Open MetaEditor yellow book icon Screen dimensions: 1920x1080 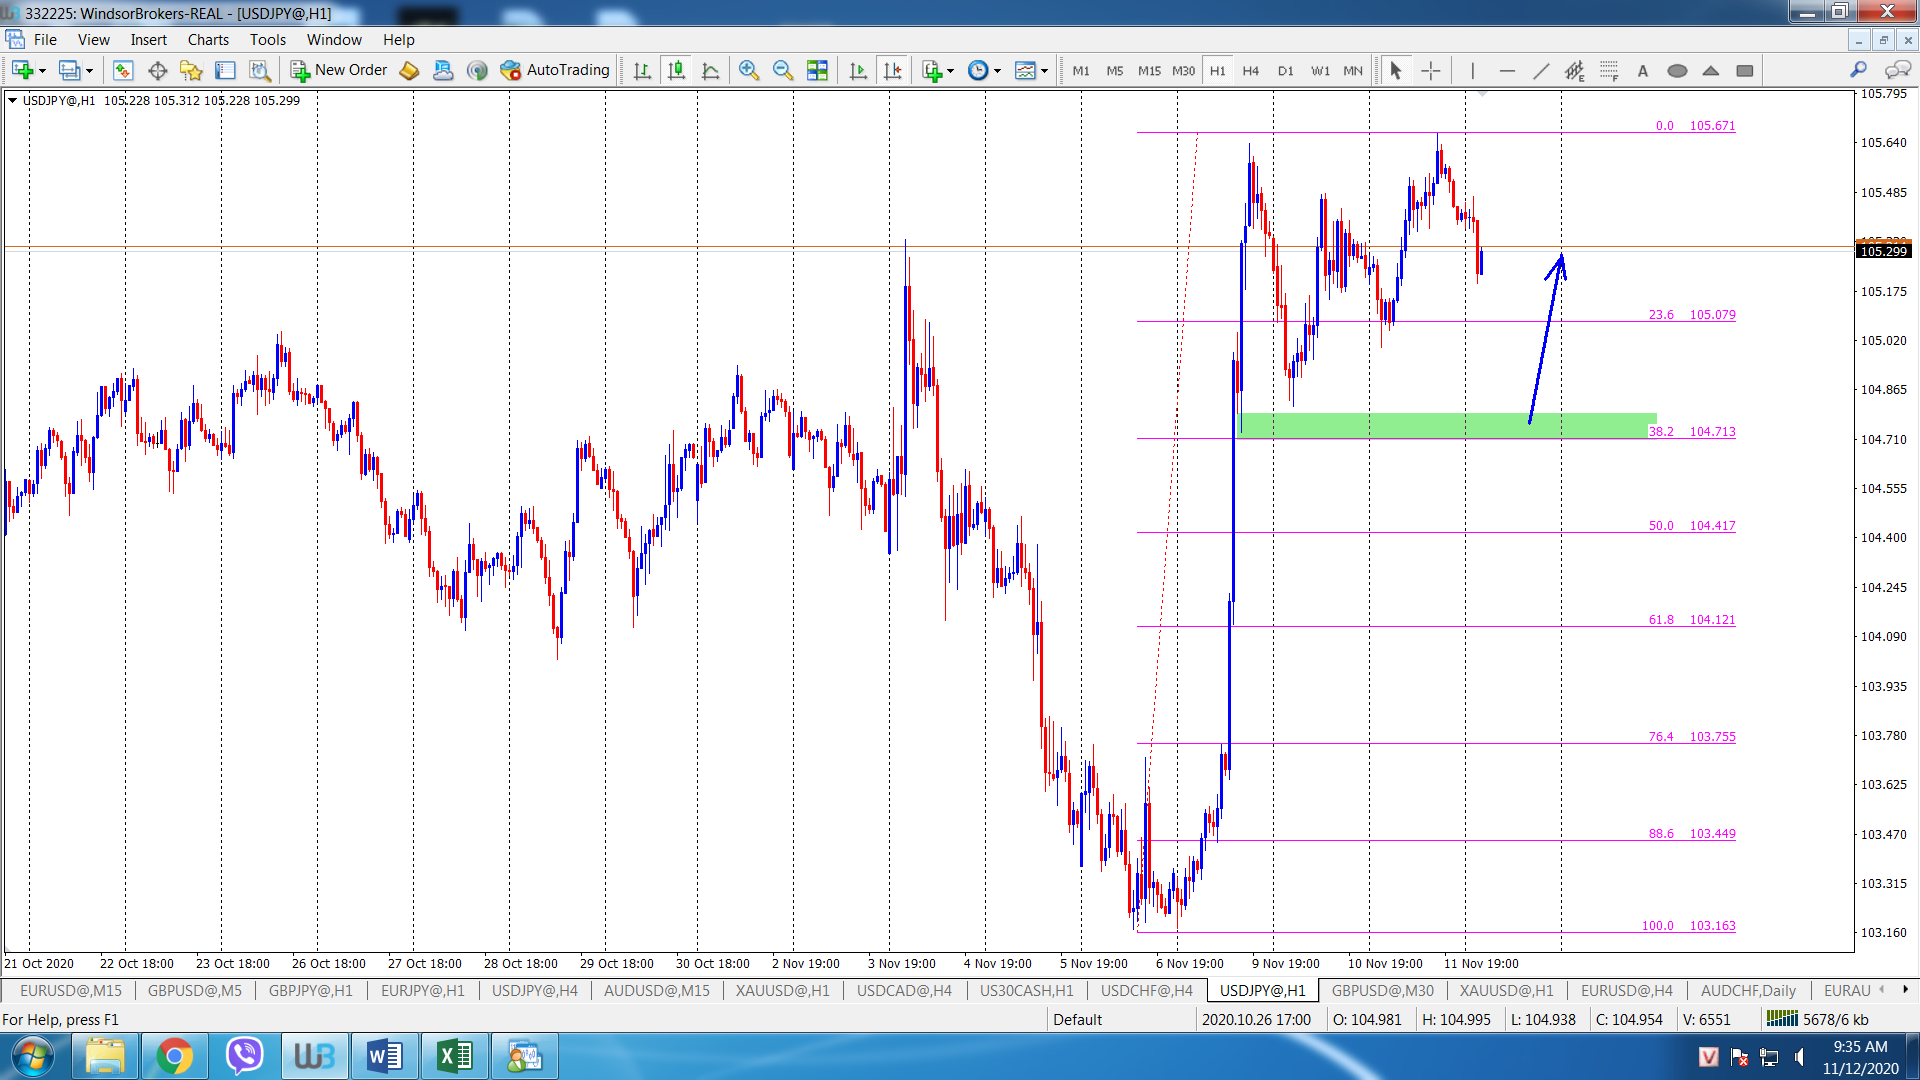[x=409, y=70]
